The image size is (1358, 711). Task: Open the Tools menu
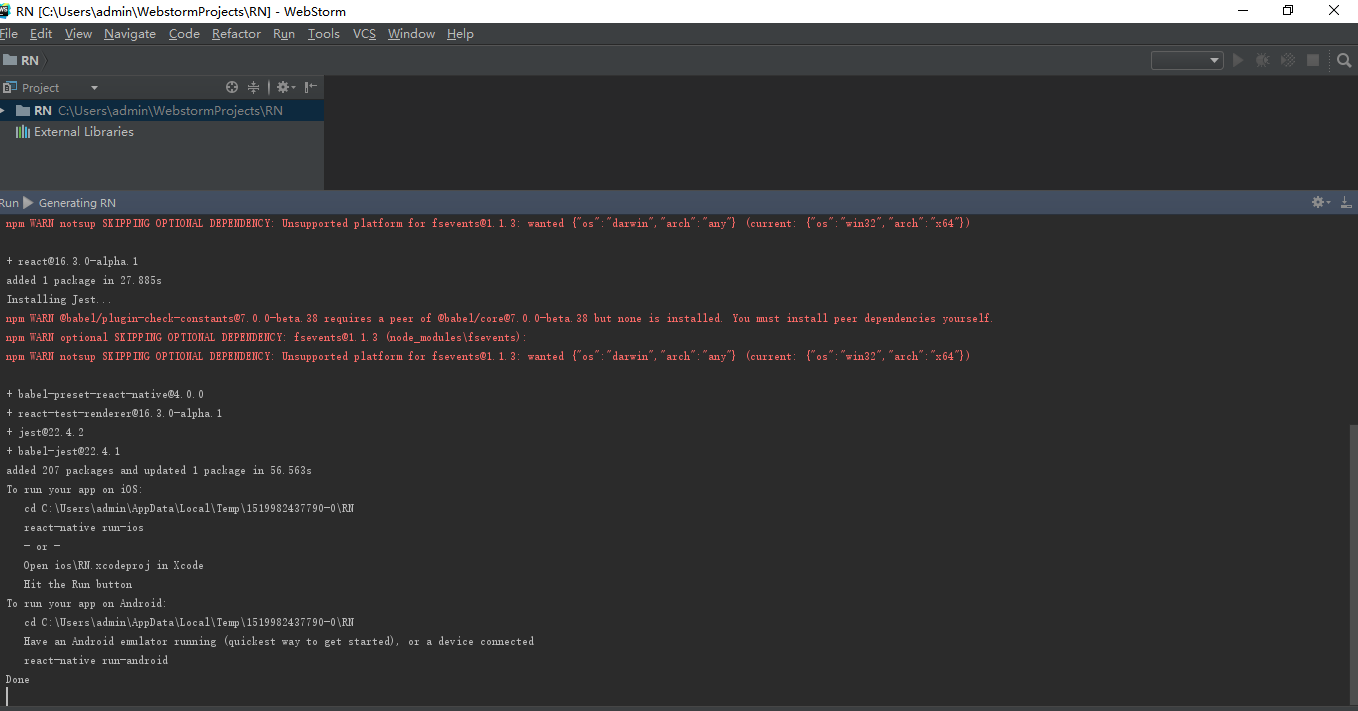click(324, 34)
